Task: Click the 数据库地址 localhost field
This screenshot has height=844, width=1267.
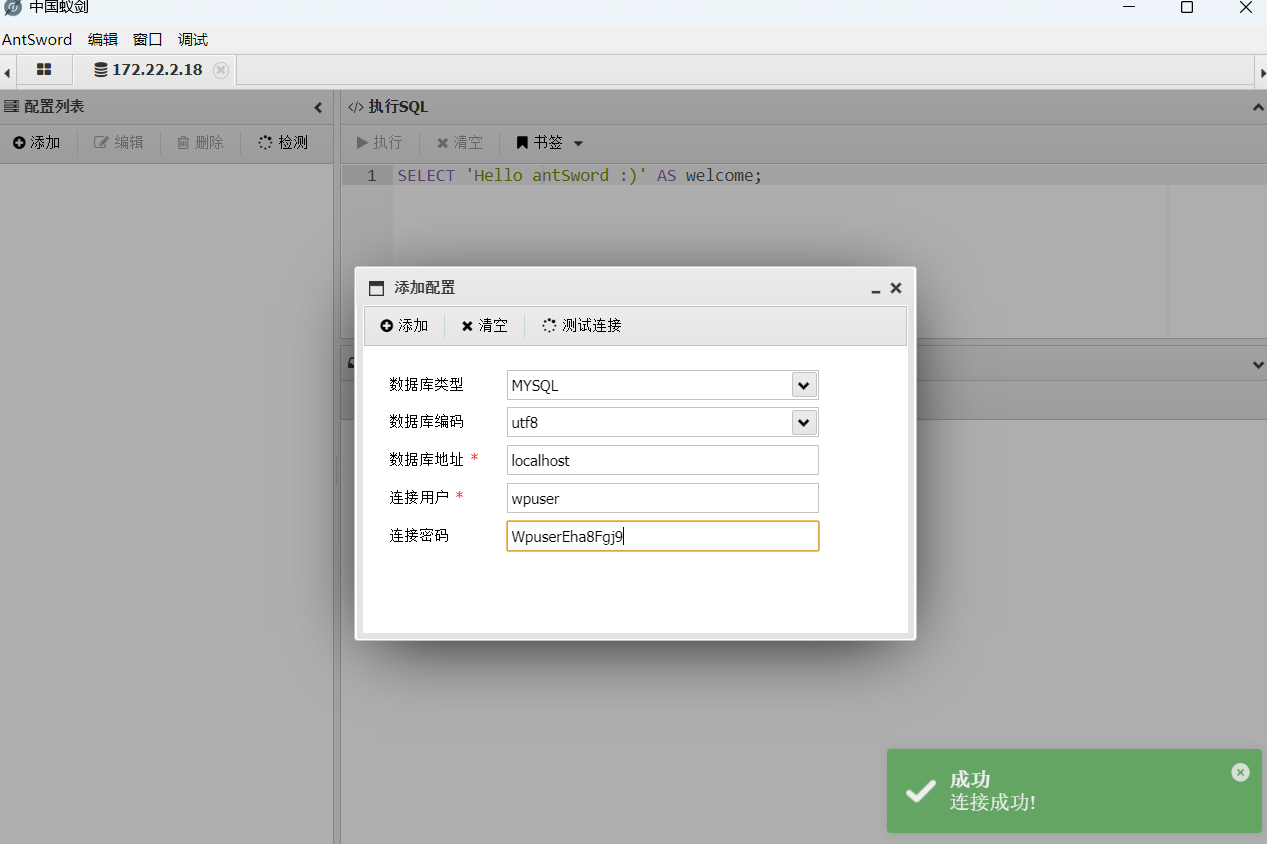Action: [x=663, y=460]
